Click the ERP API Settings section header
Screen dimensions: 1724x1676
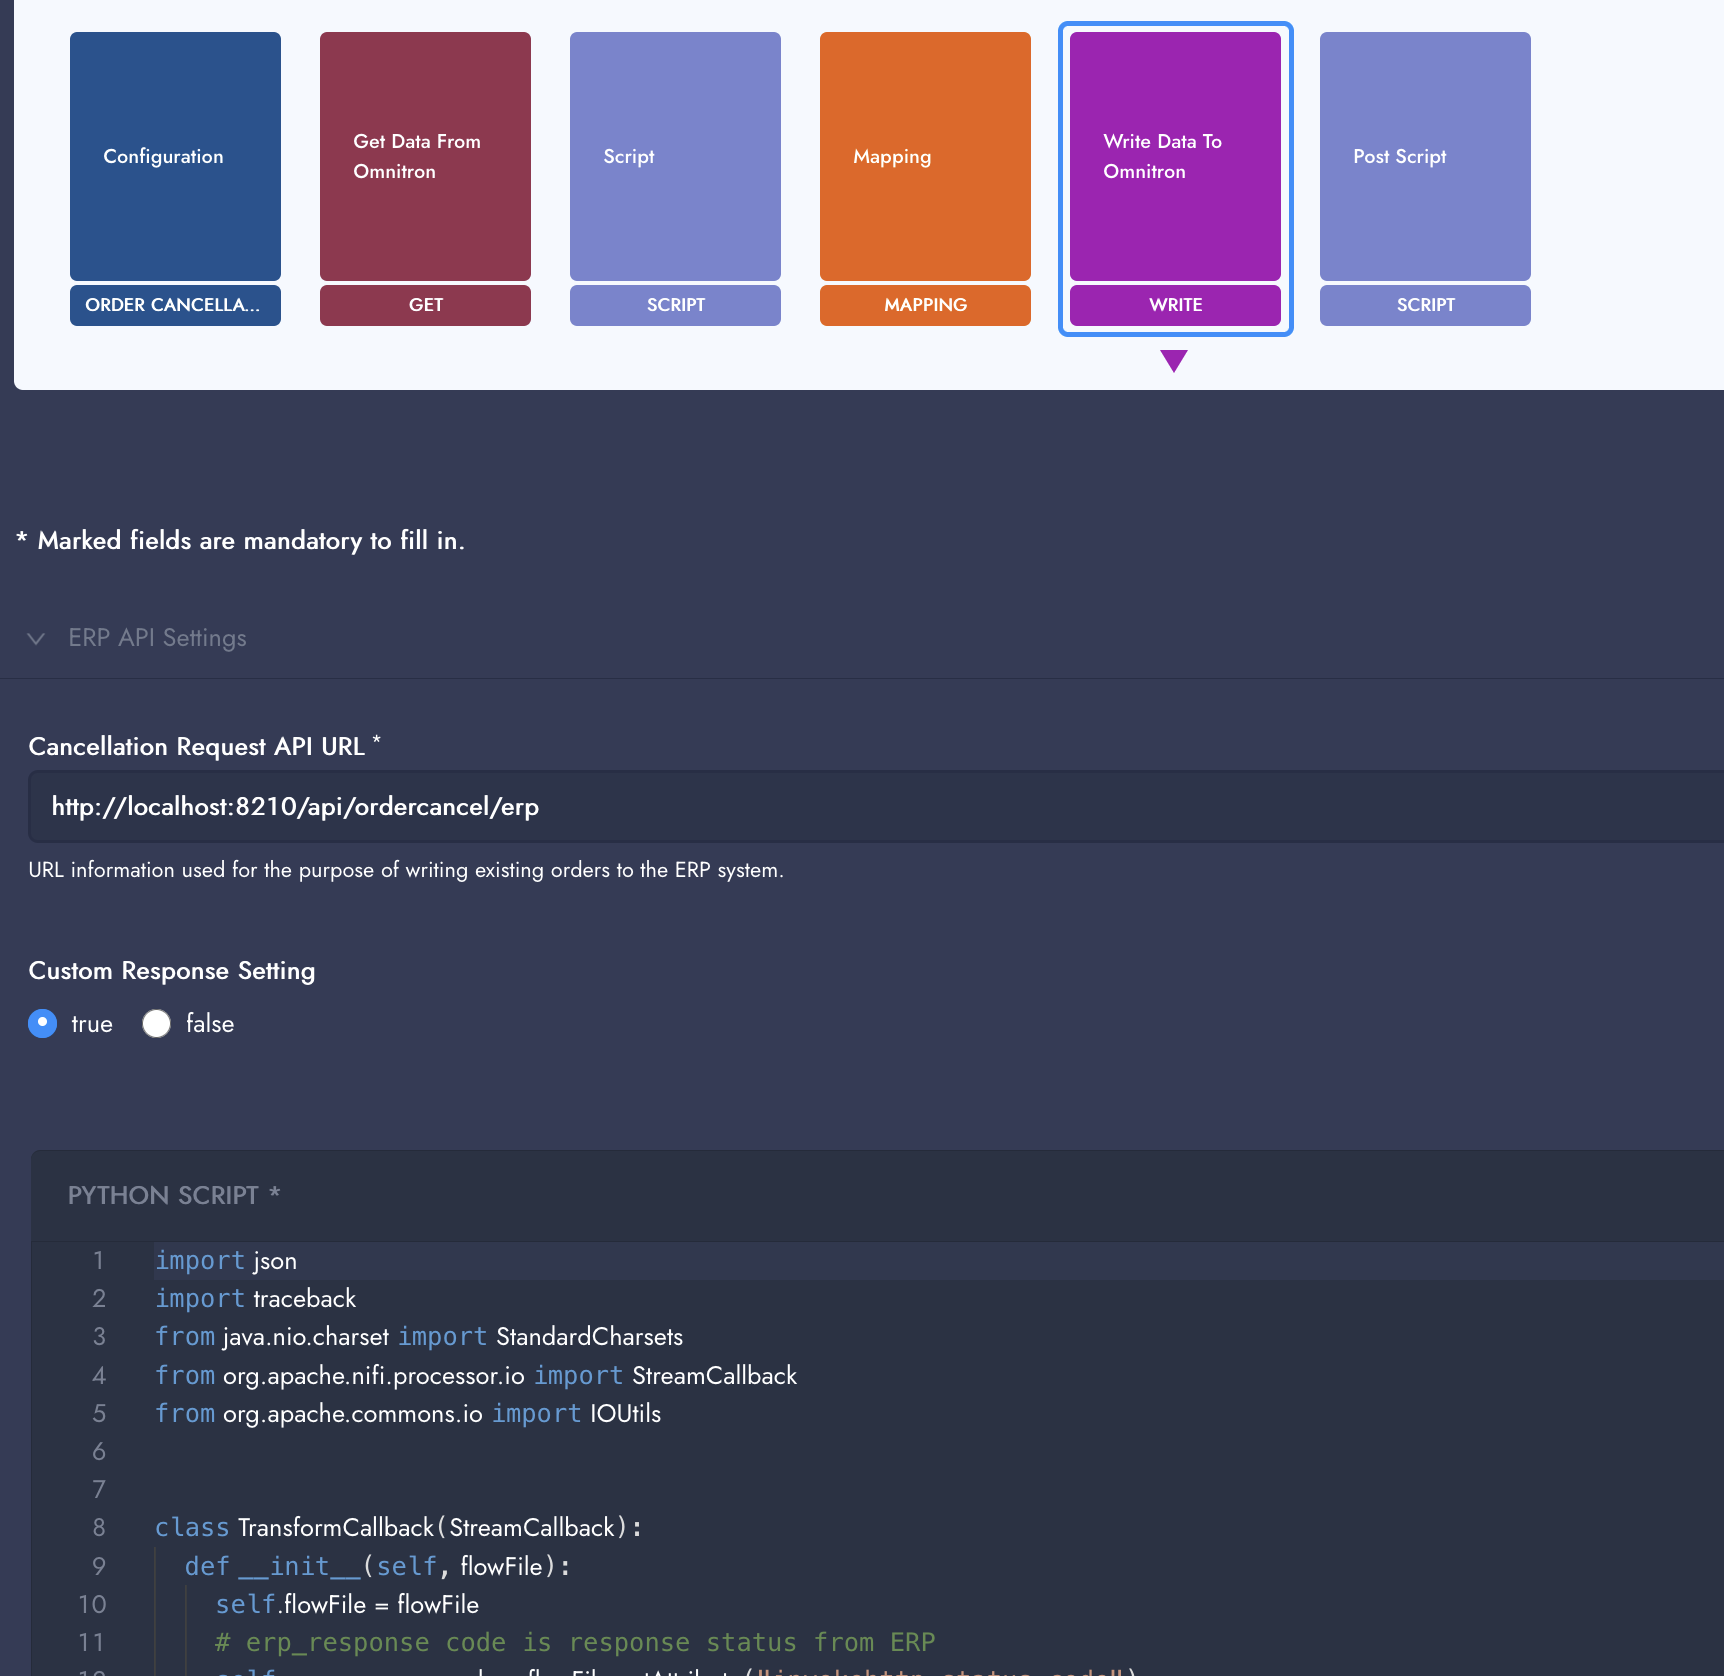pyautogui.click(x=157, y=638)
